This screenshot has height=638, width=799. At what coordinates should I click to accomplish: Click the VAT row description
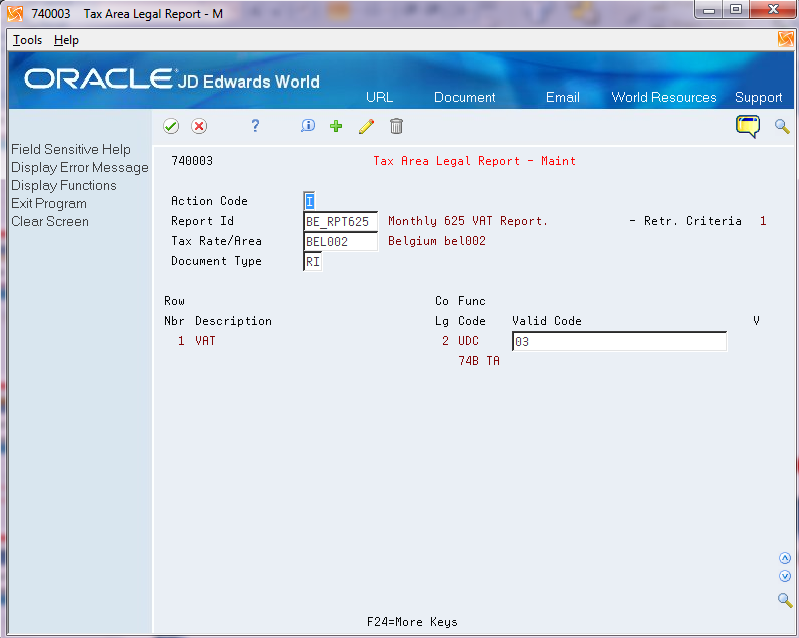205,340
